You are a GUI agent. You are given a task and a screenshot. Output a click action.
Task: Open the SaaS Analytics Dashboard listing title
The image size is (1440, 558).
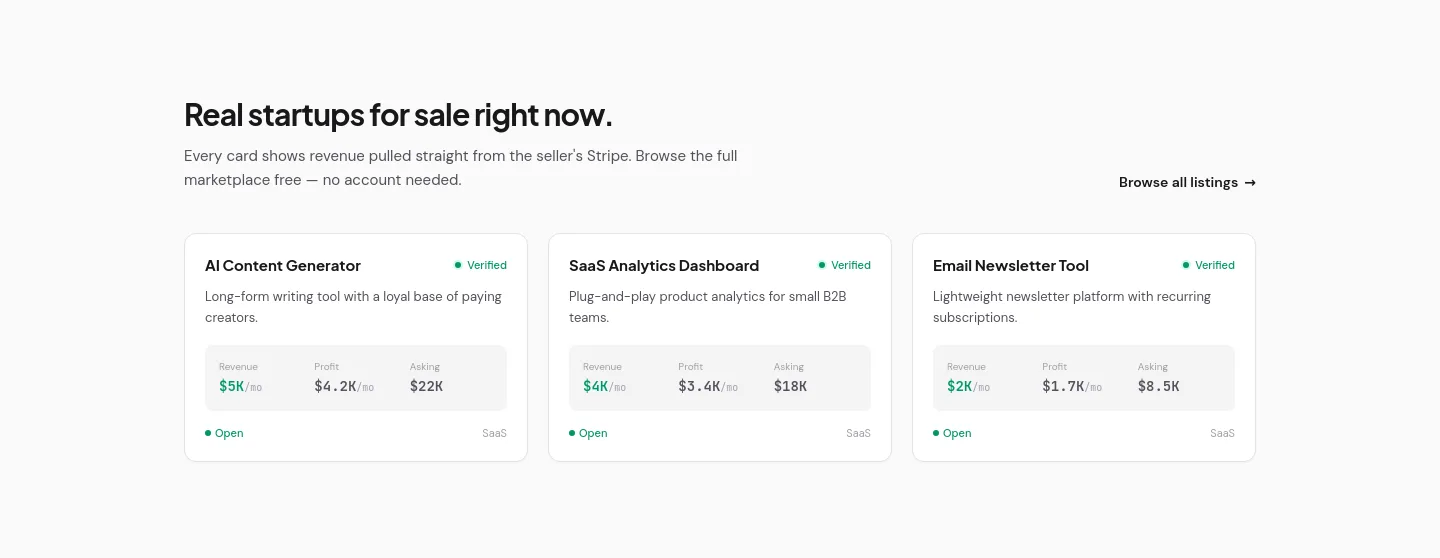click(x=664, y=265)
